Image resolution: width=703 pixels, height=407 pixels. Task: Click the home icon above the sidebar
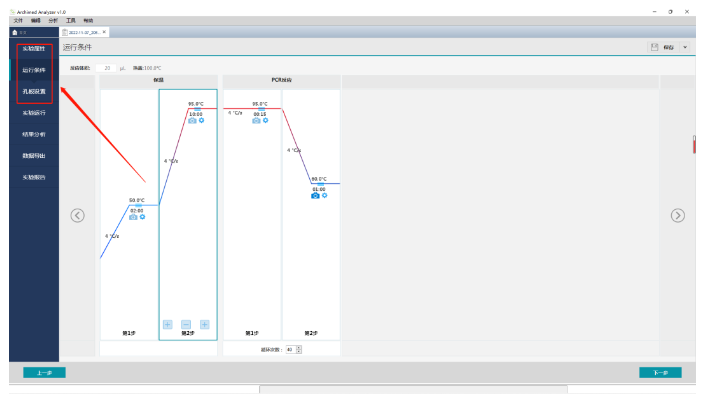pos(15,32)
